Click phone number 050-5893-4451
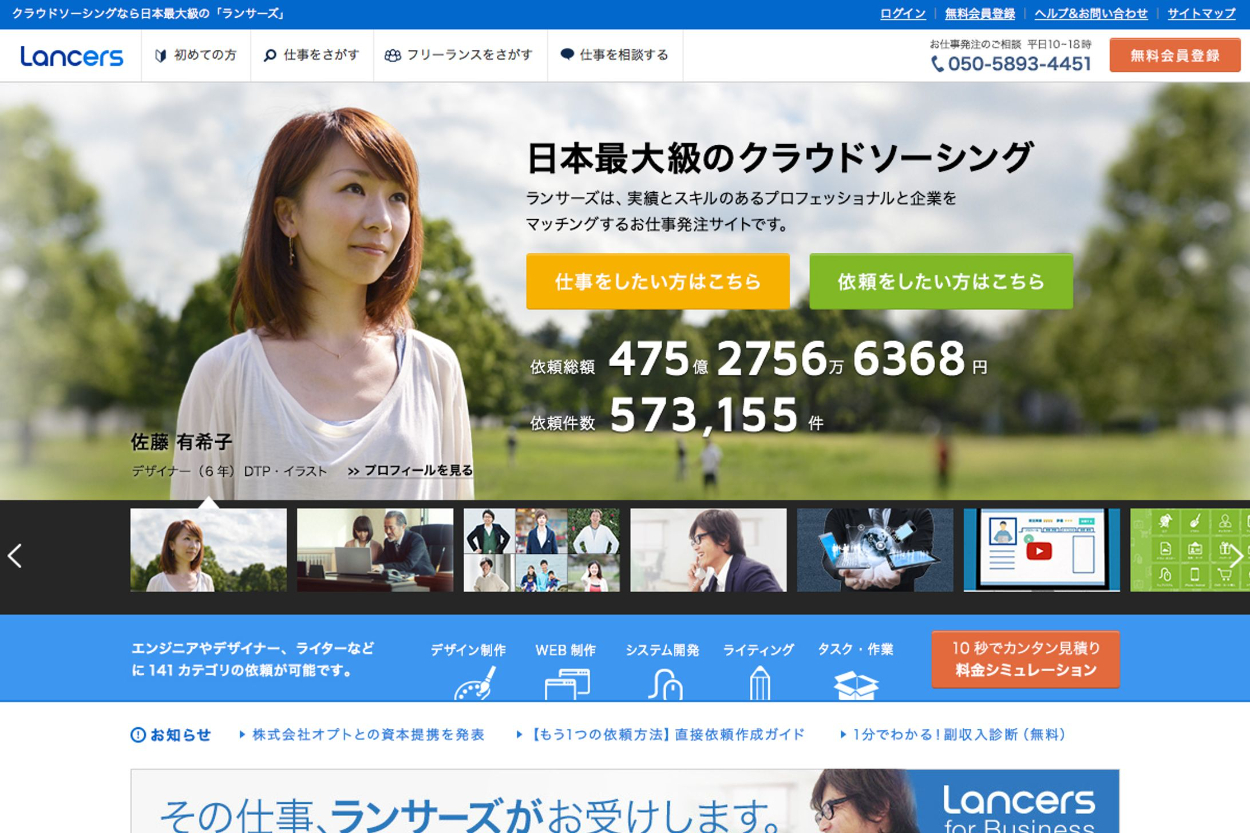 coord(1019,64)
